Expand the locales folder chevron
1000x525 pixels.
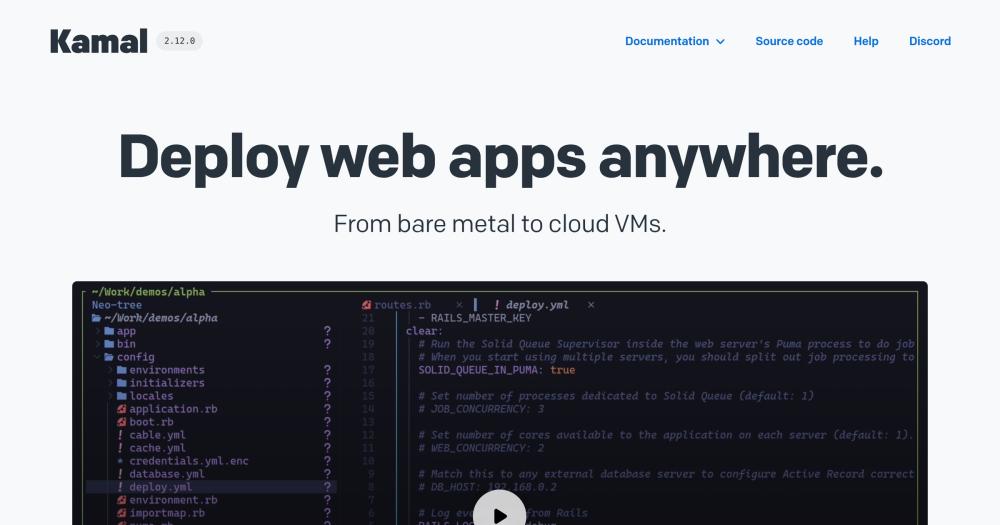point(110,396)
